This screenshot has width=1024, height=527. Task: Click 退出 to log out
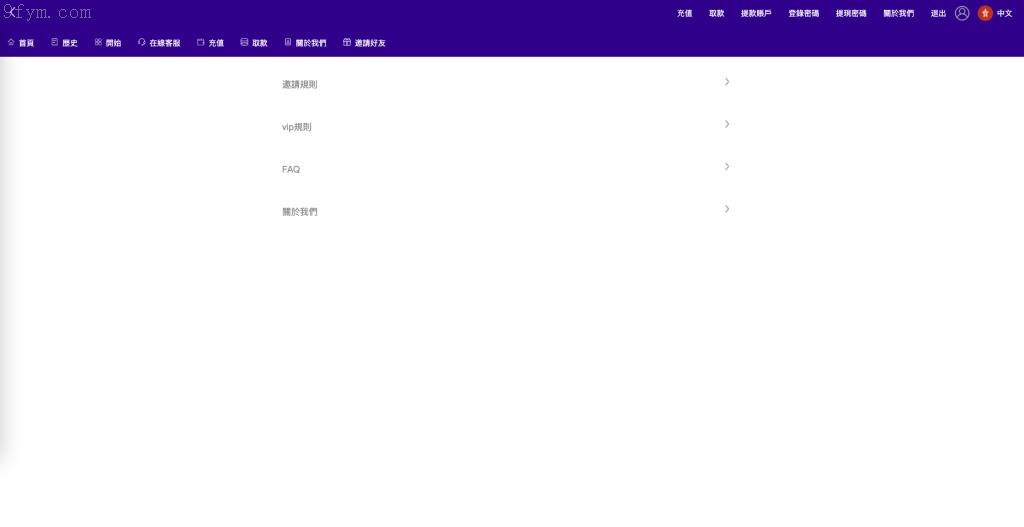[938, 14]
